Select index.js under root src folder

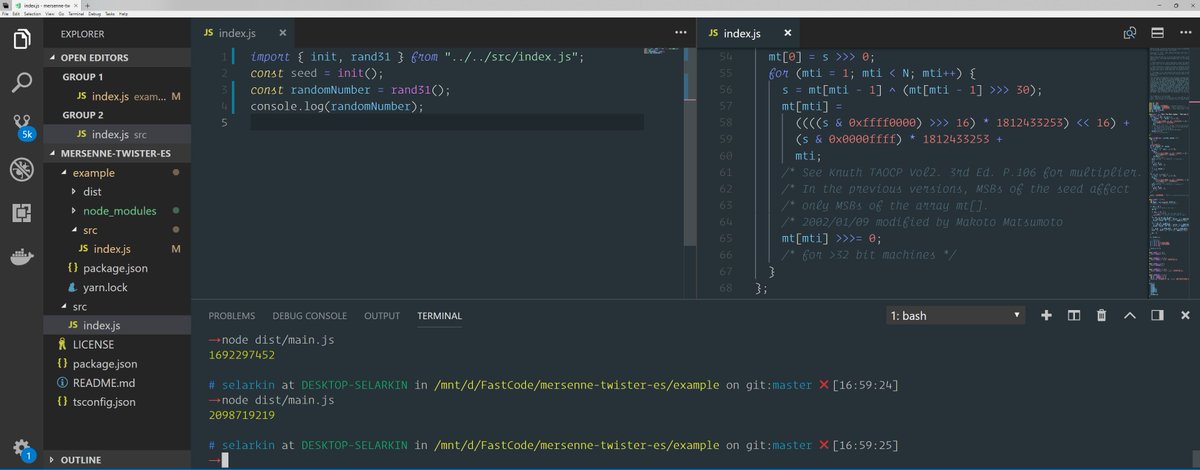117,325
